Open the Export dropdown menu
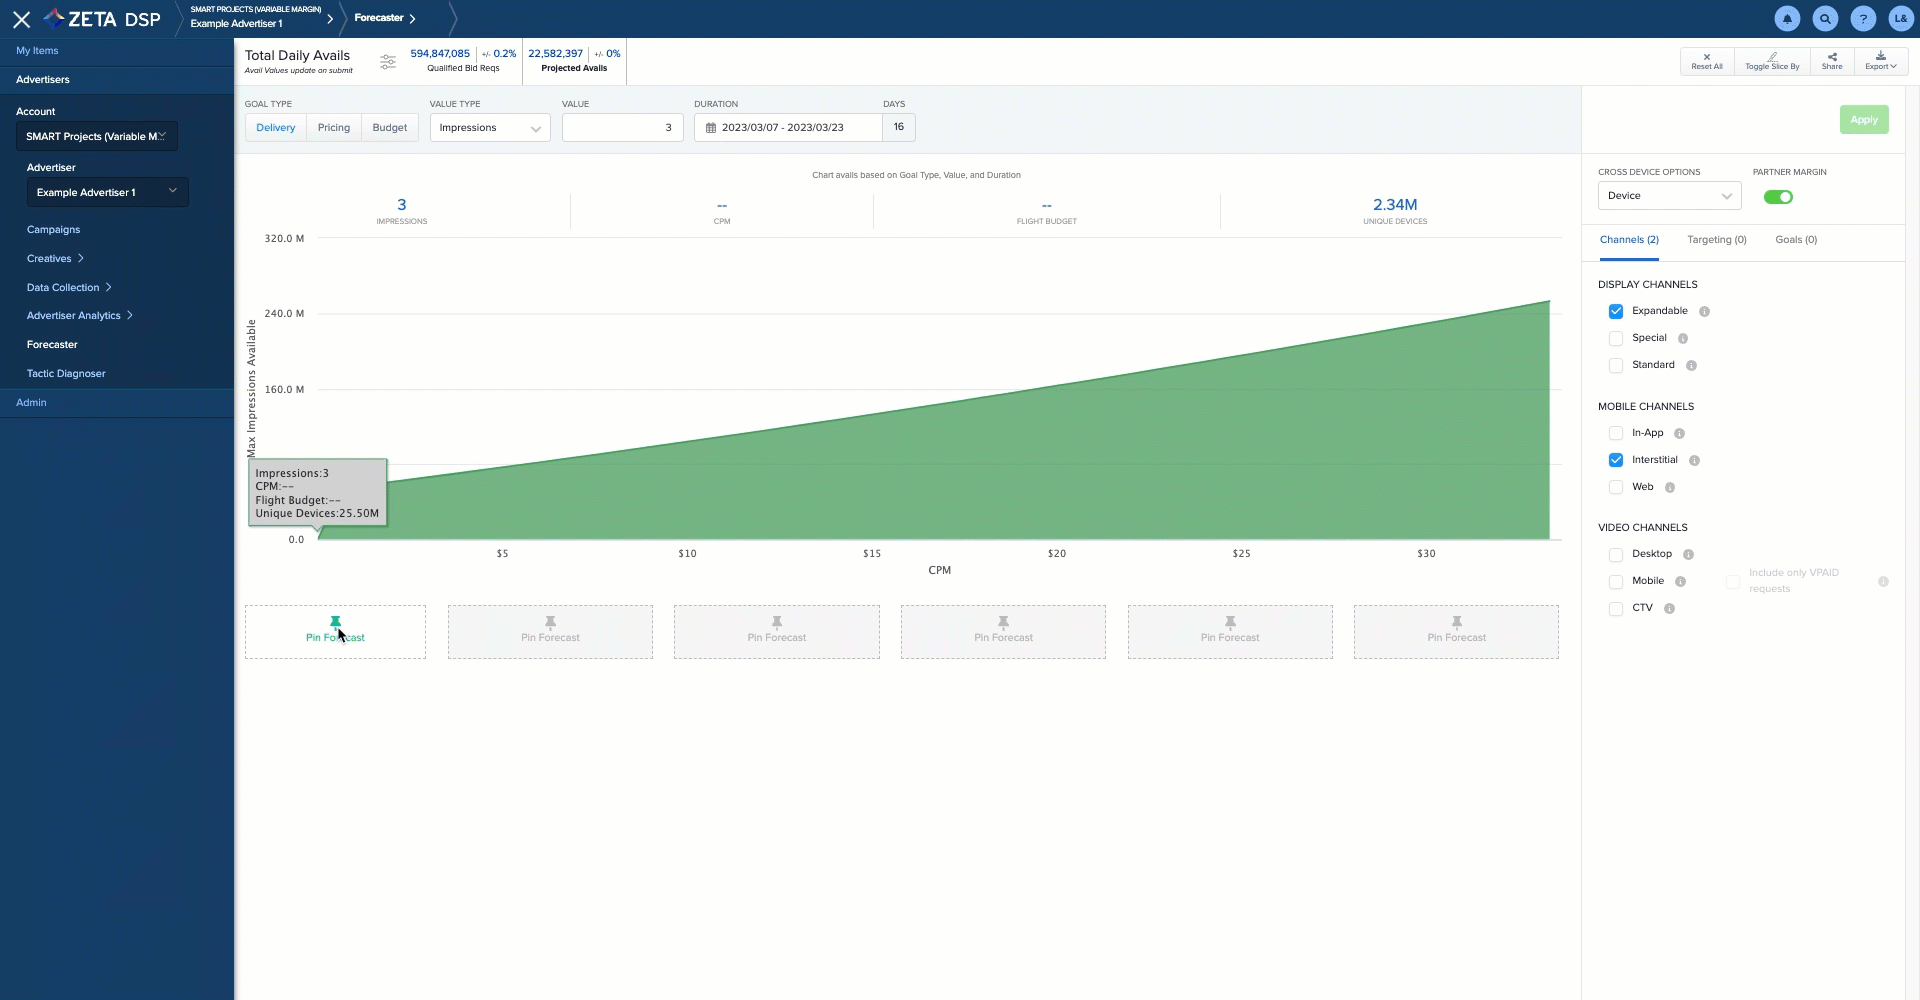Image resolution: width=1920 pixels, height=1000 pixels. (x=1880, y=60)
